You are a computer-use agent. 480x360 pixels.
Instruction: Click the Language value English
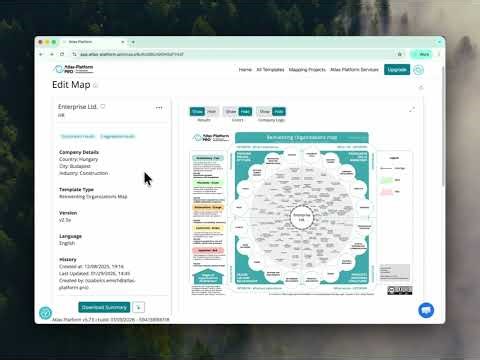tap(67, 243)
